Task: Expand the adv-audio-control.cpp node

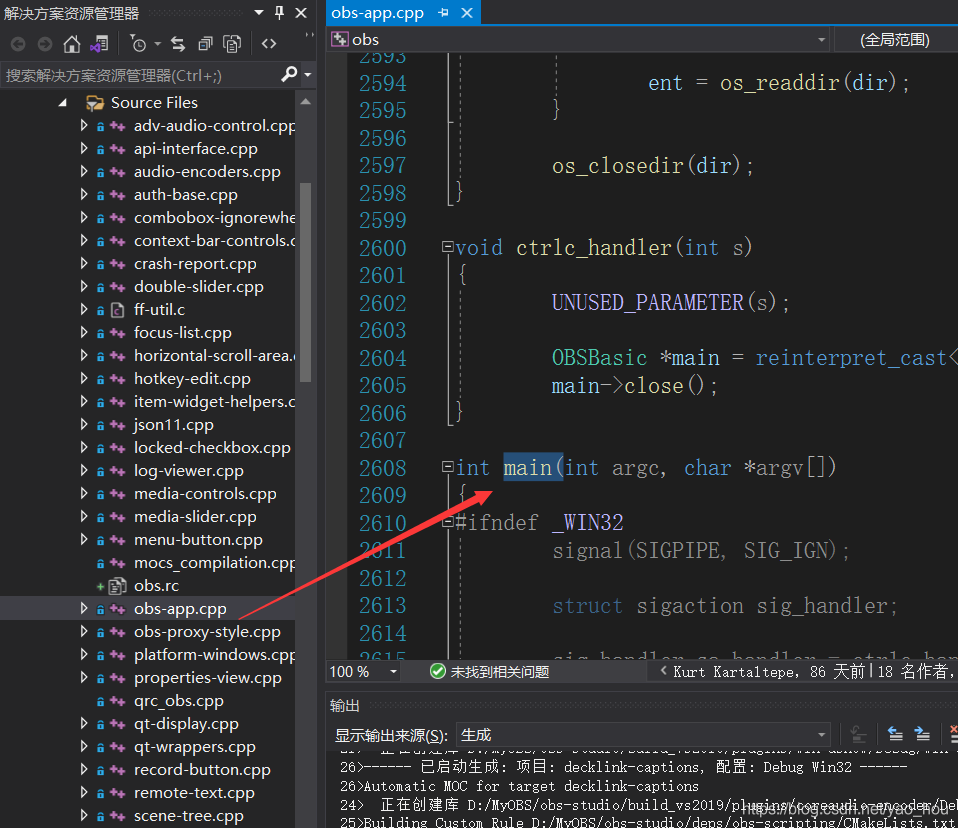Action: (x=84, y=125)
